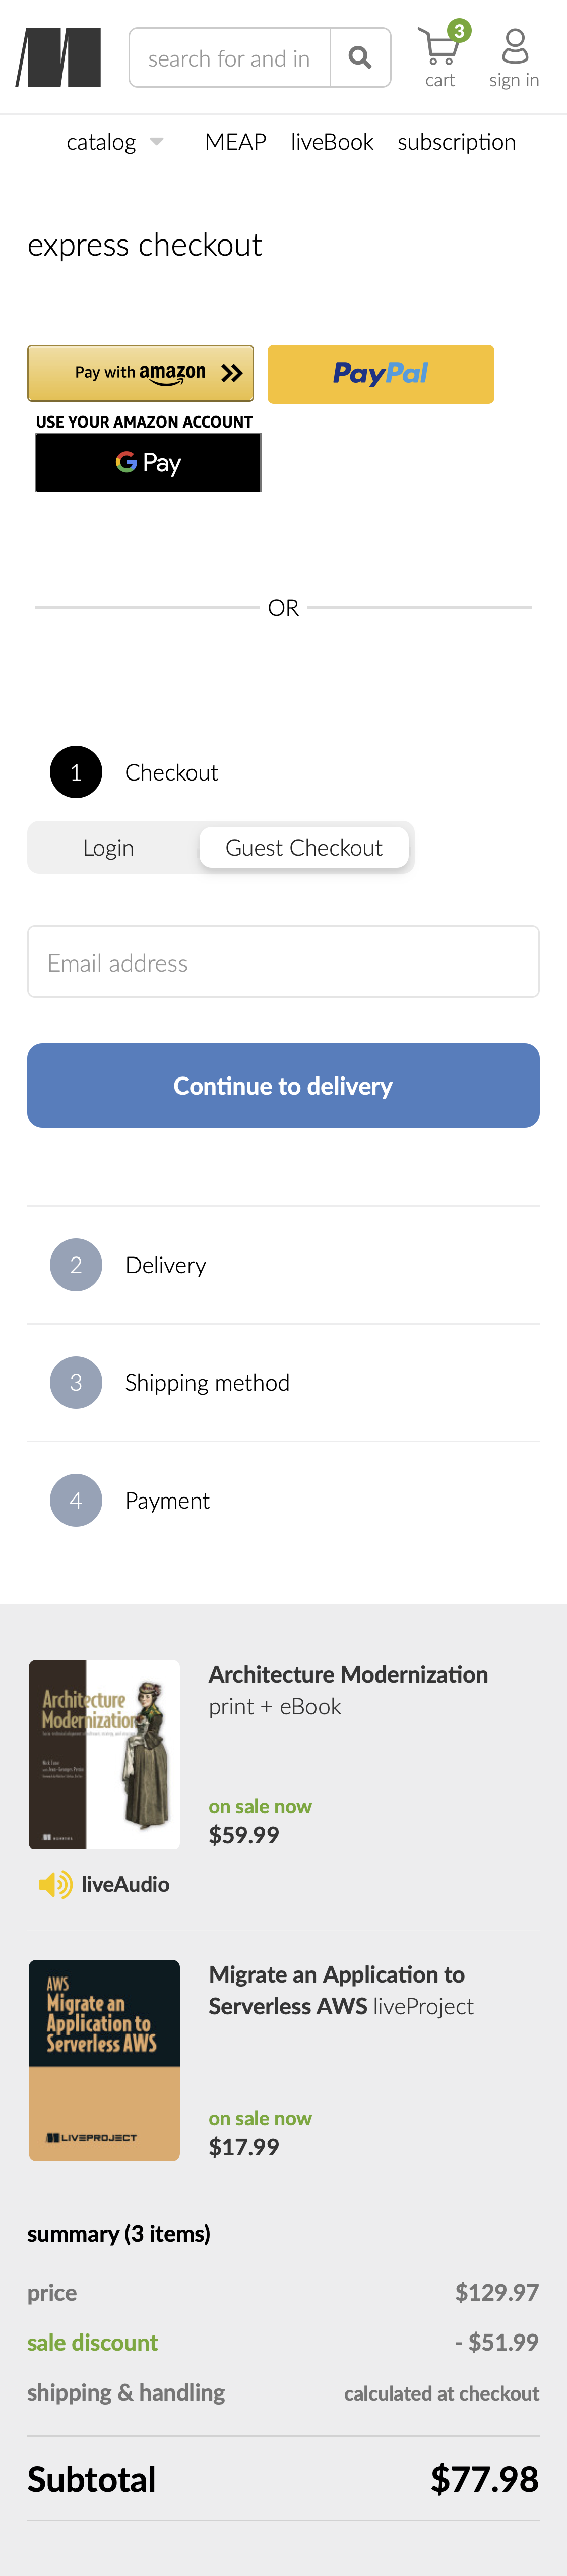Screen dimensions: 567x2576
Task: Open the liveBook menu item
Action: tap(331, 141)
